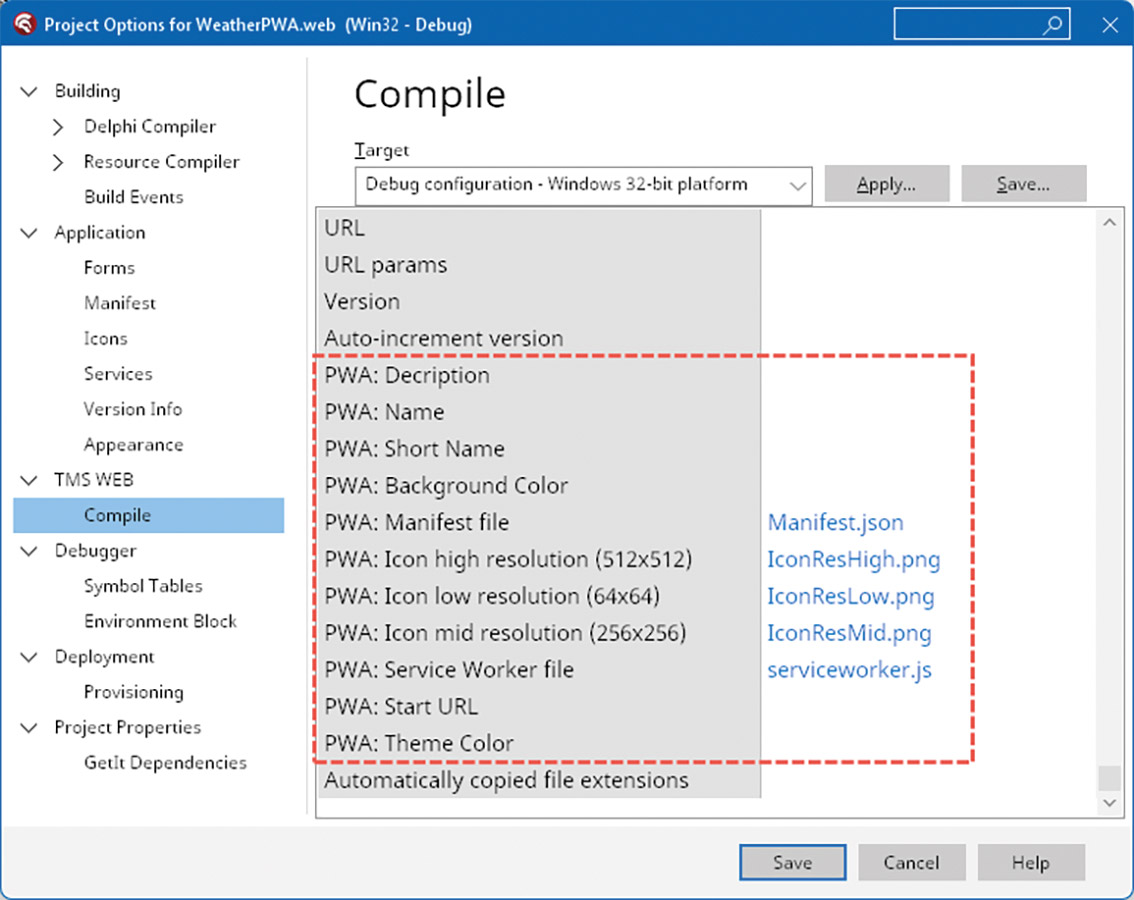Go to GetIt Dependencies page
This screenshot has width=1134, height=900.
pyautogui.click(x=165, y=763)
